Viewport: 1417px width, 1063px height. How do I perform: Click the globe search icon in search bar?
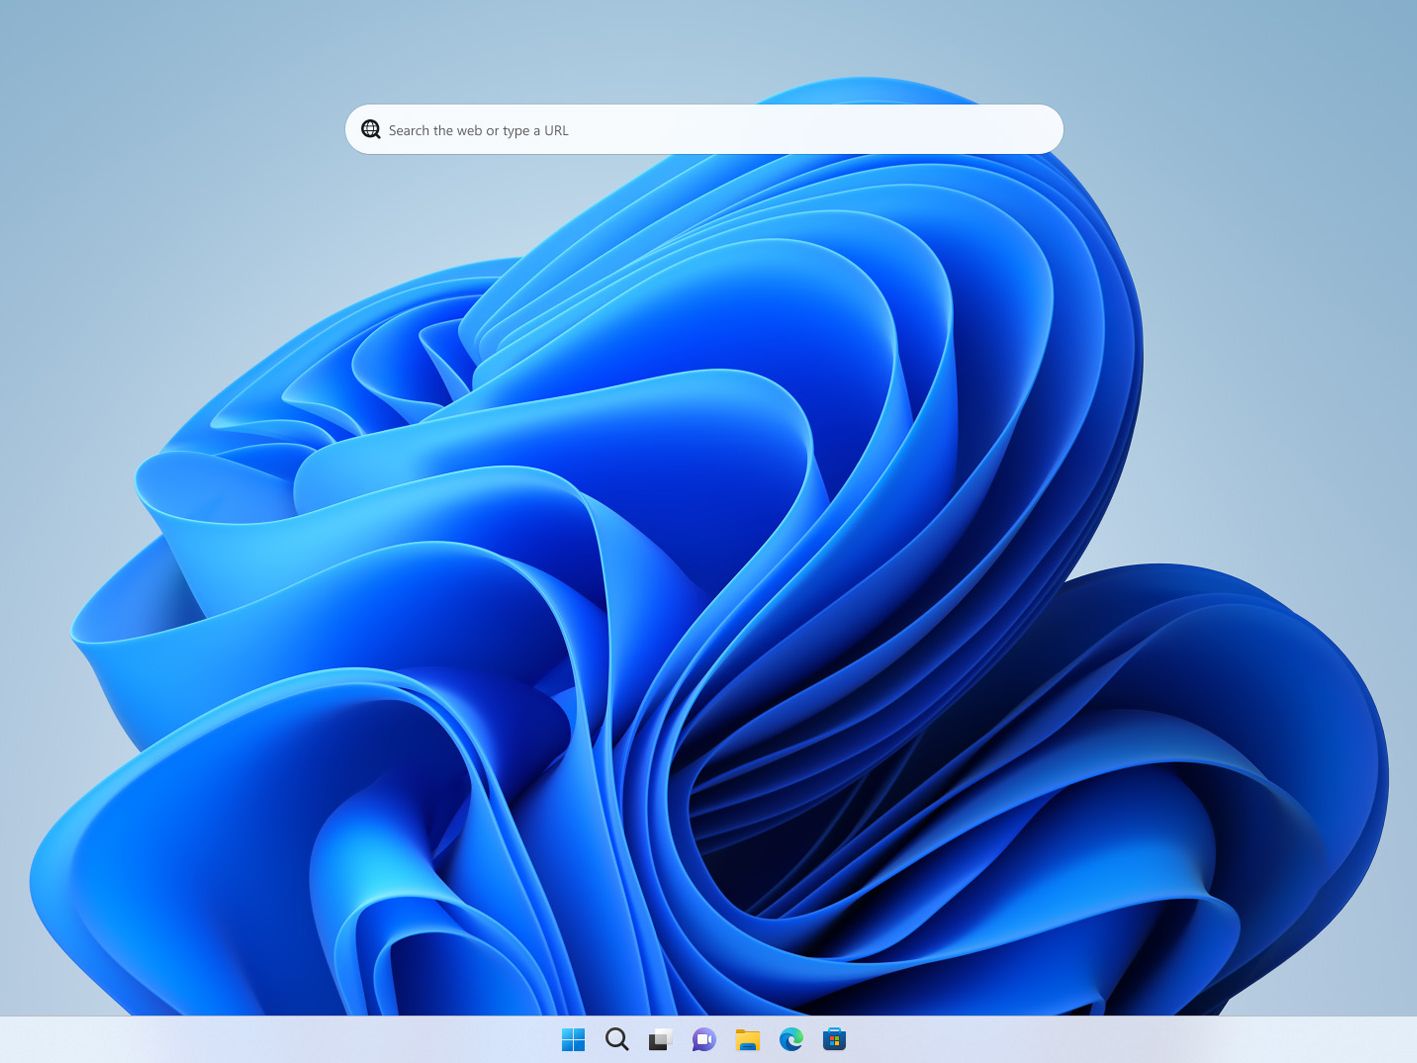(x=371, y=130)
